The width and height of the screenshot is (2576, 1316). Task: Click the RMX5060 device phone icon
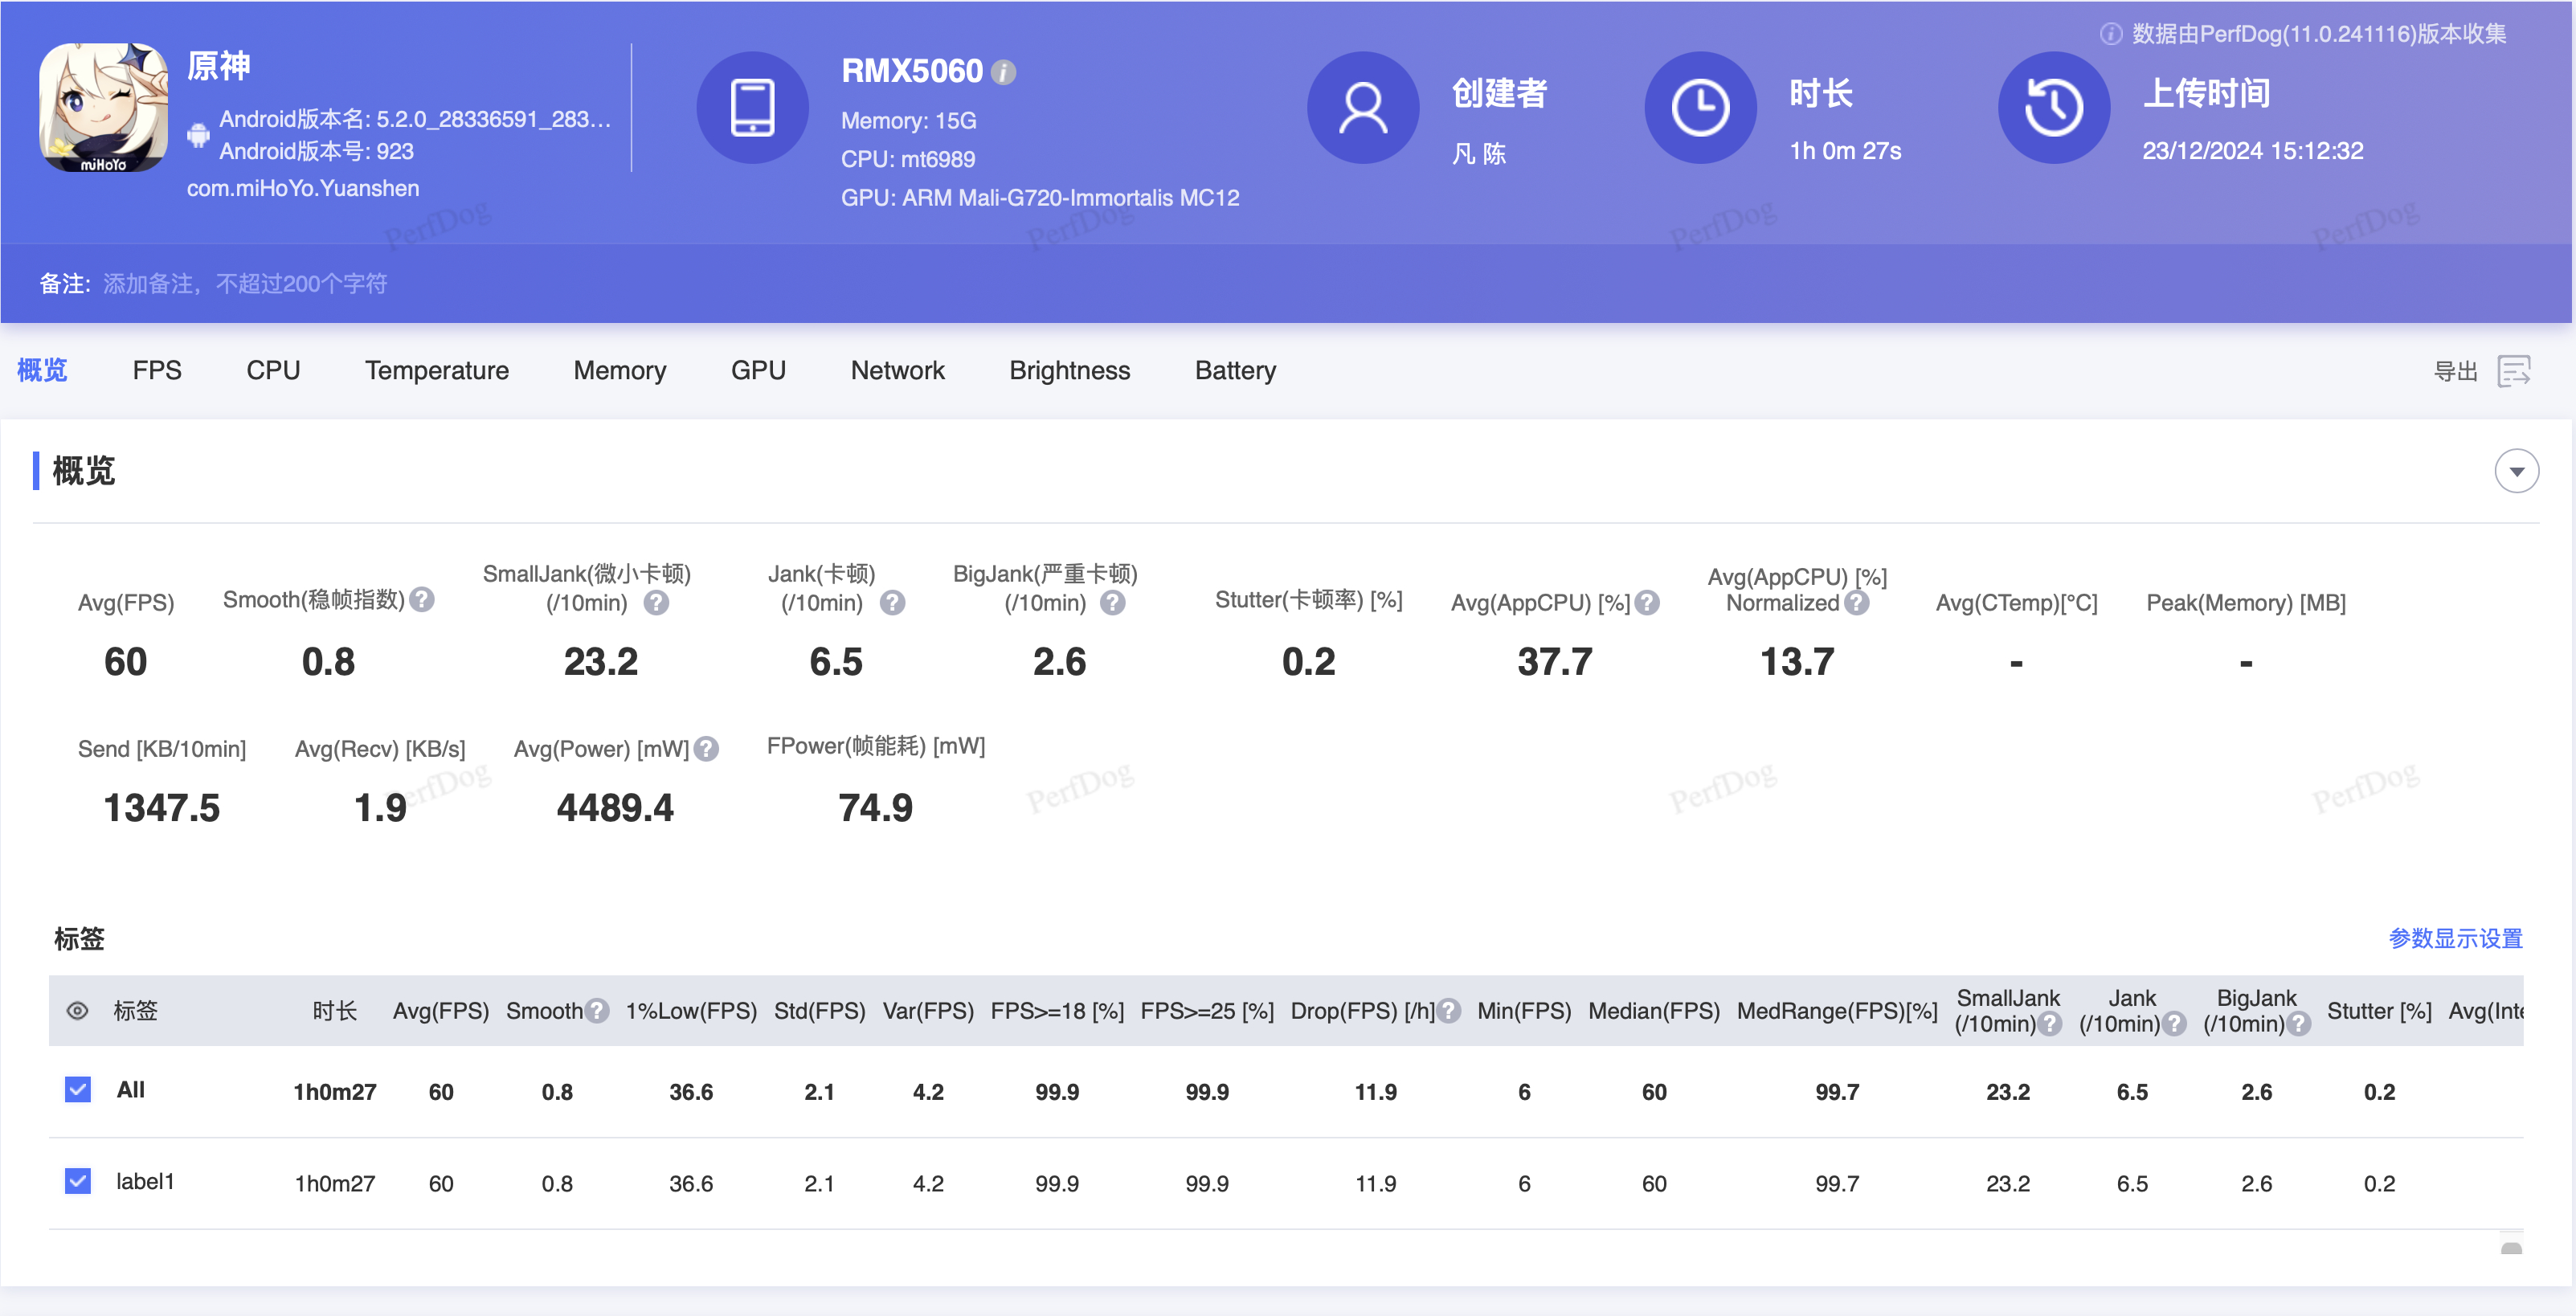pos(752,107)
